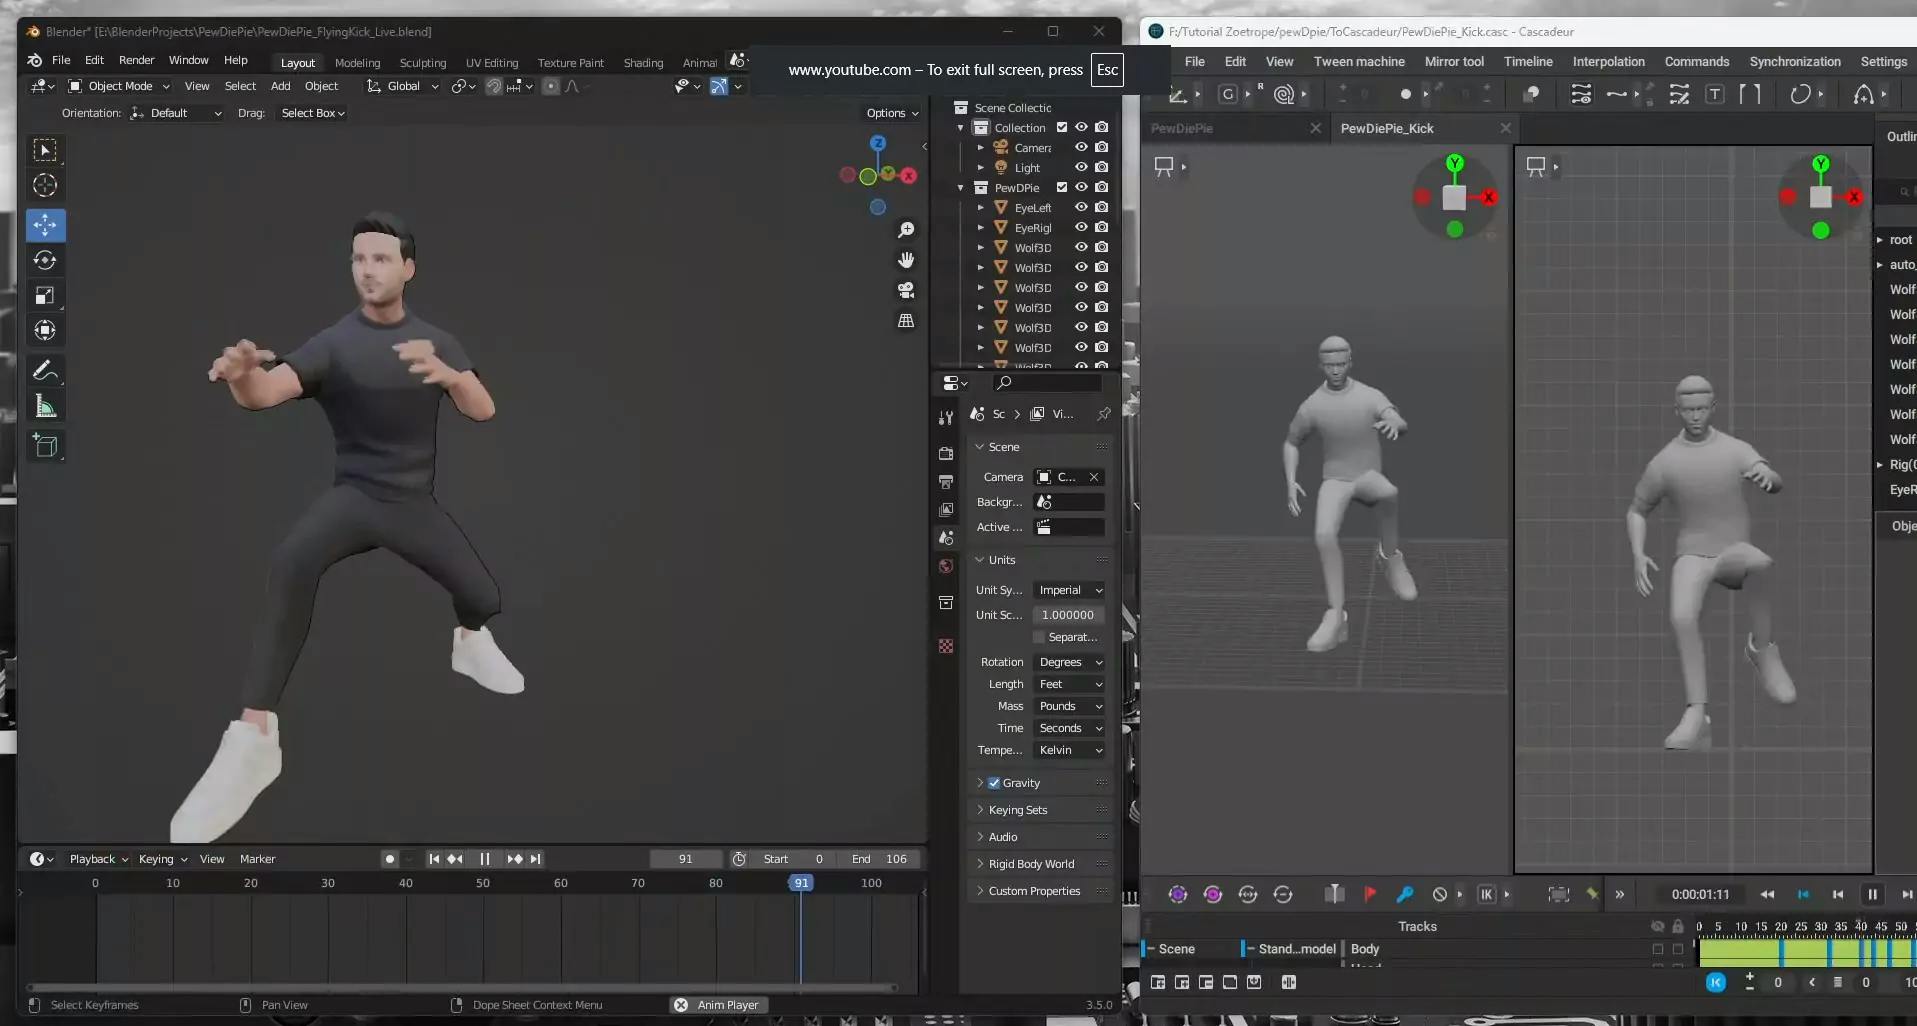Select the Annotate tool in Blender
The image size is (1917, 1026).
pyautogui.click(x=45, y=370)
